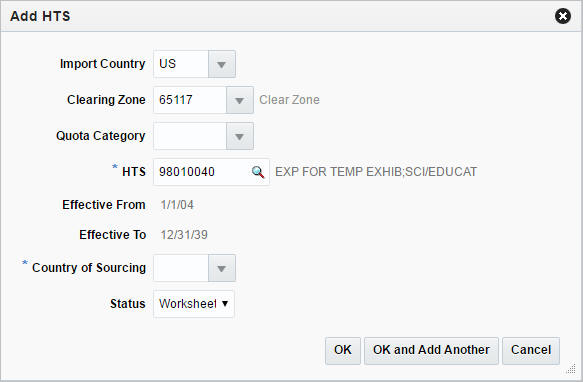Click the empty Country of Sourcing field

[181, 268]
